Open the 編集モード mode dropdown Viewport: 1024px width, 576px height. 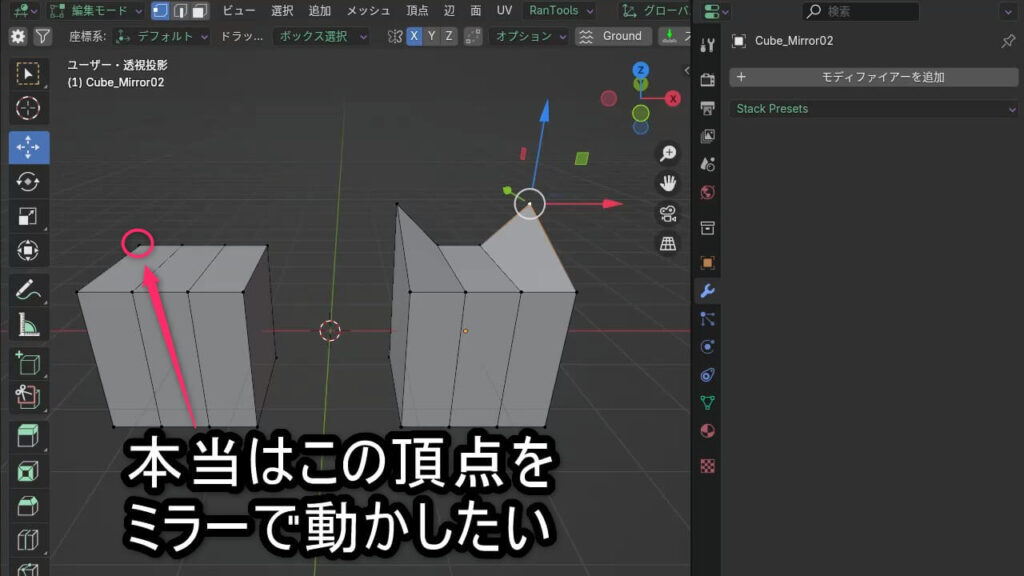pyautogui.click(x=98, y=11)
